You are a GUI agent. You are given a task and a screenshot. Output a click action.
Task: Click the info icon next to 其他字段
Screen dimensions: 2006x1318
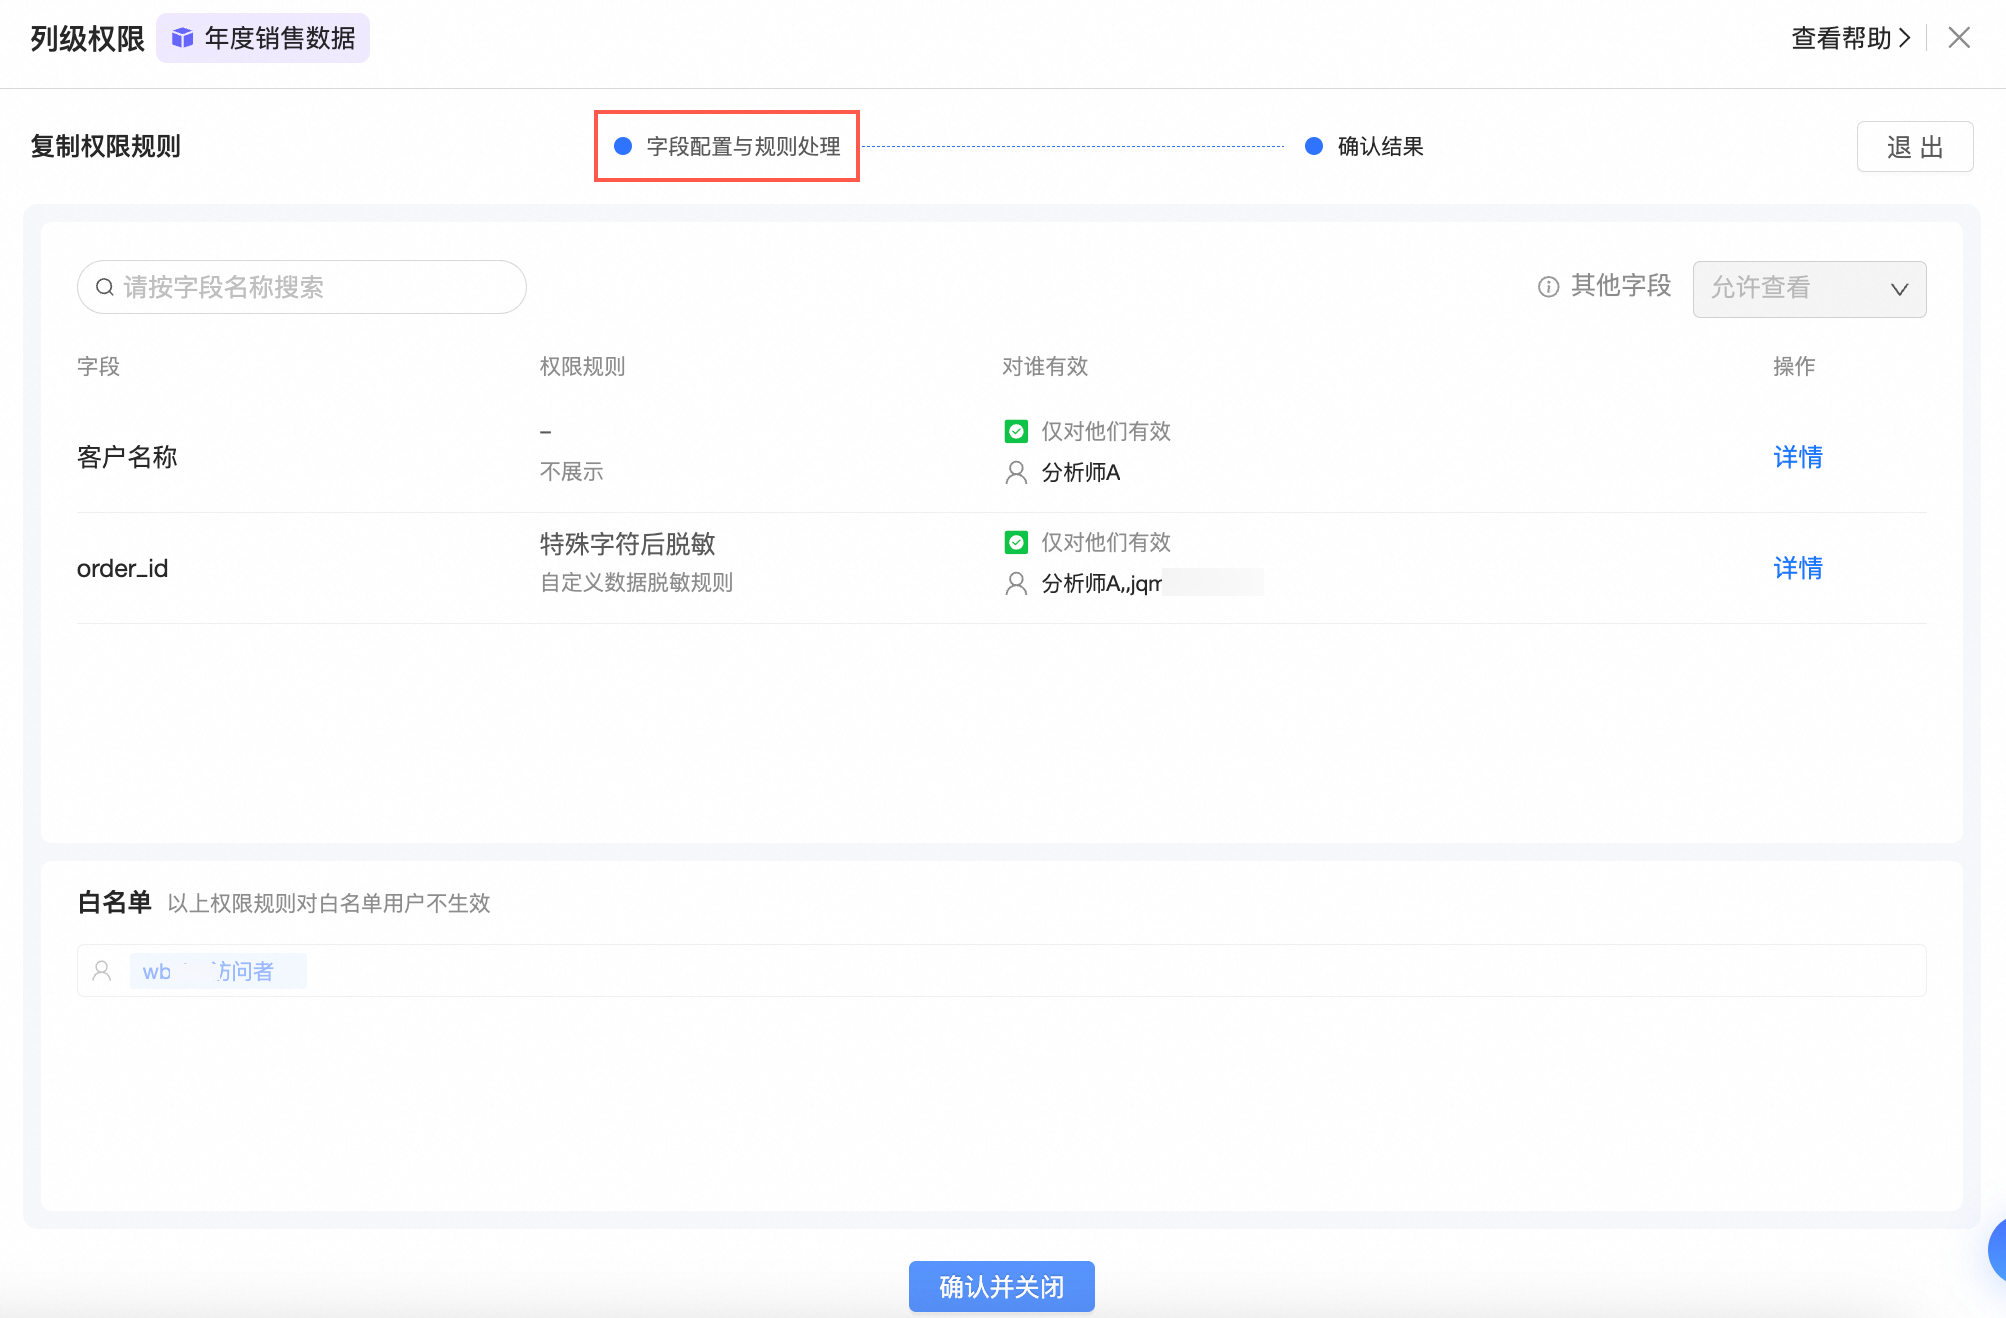pyautogui.click(x=1548, y=287)
